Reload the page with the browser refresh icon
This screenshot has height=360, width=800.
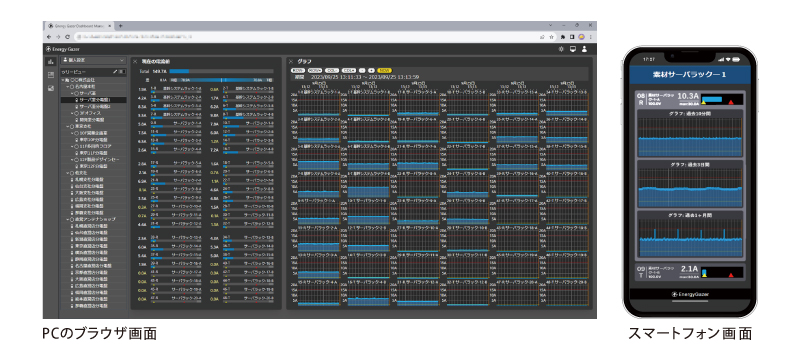click(x=67, y=37)
